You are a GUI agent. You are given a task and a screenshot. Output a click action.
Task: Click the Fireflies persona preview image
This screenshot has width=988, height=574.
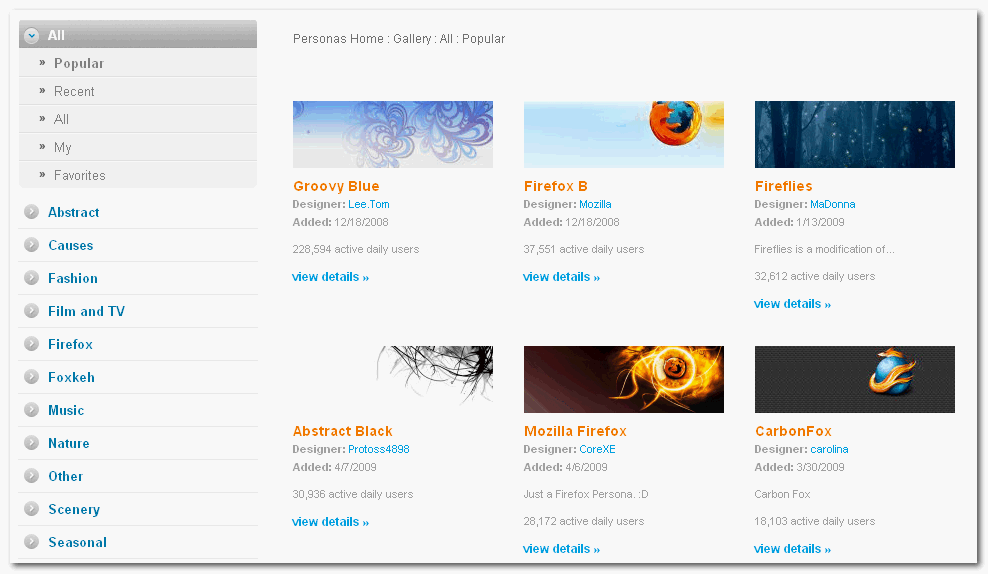854,134
